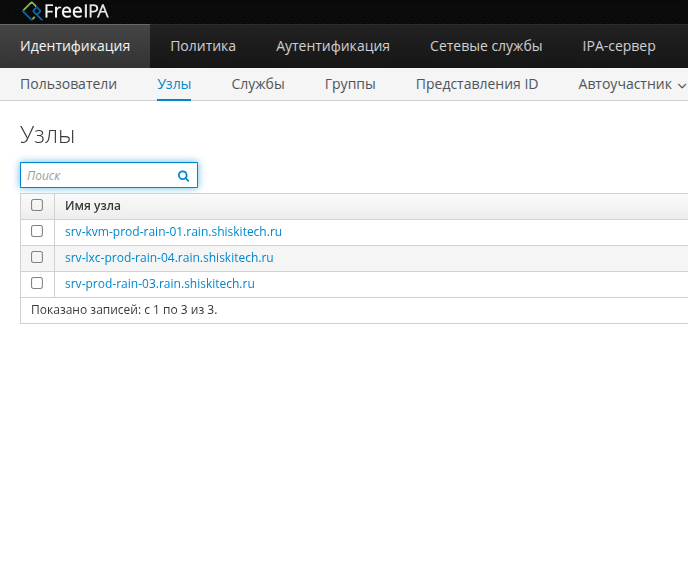Screen dimensions: 688x571
Task: Open the Идентификация main tab
Action: point(75,46)
